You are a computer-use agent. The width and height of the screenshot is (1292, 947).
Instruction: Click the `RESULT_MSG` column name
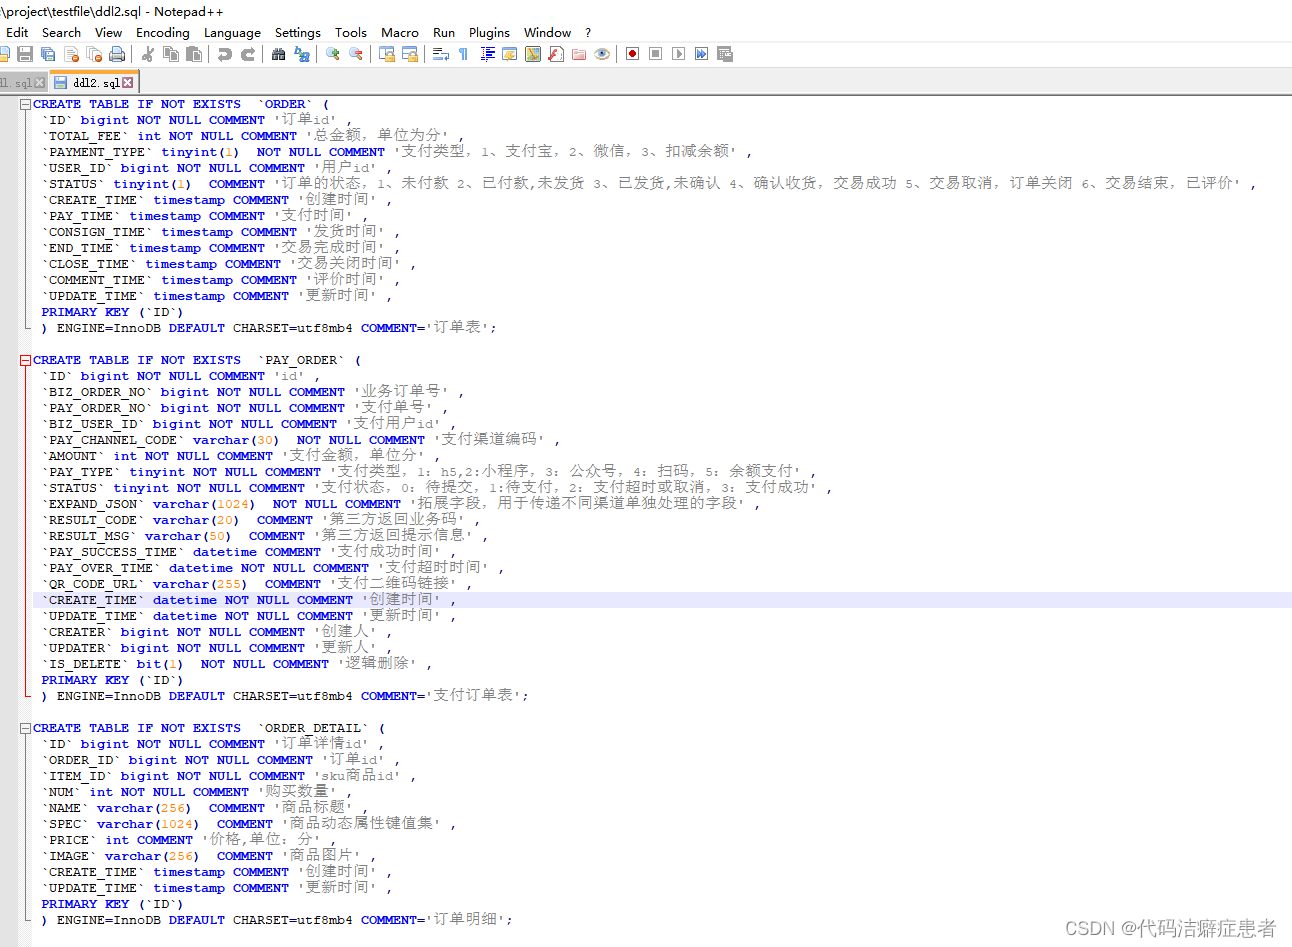89,536
